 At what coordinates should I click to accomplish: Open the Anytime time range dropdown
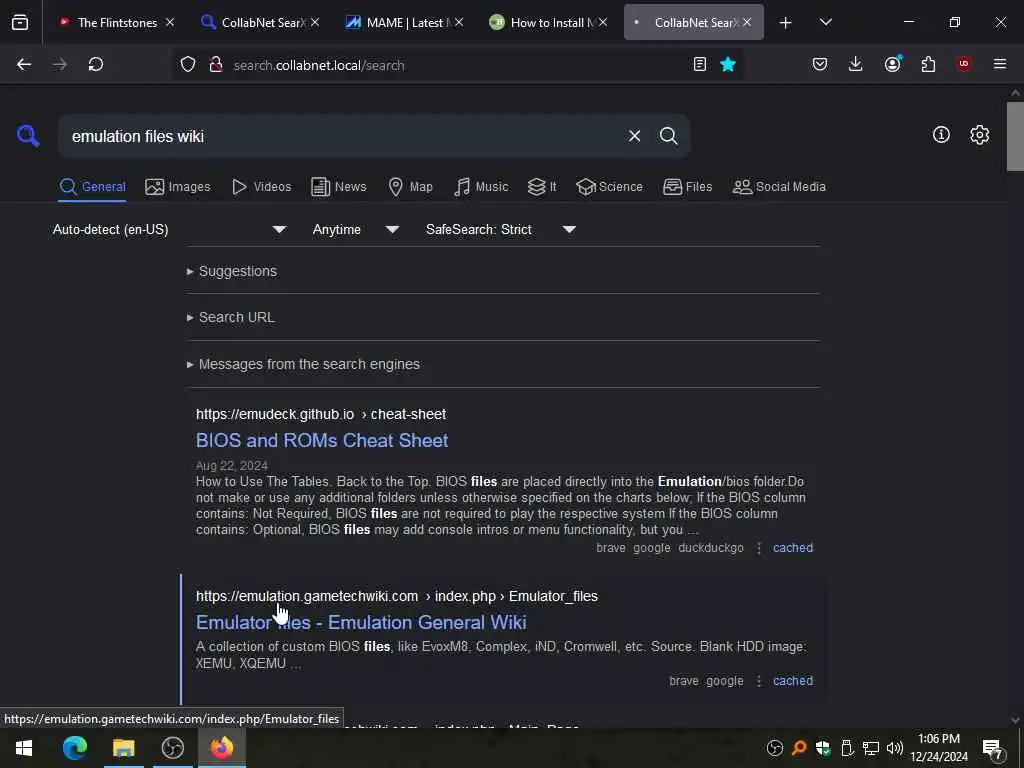(x=355, y=229)
